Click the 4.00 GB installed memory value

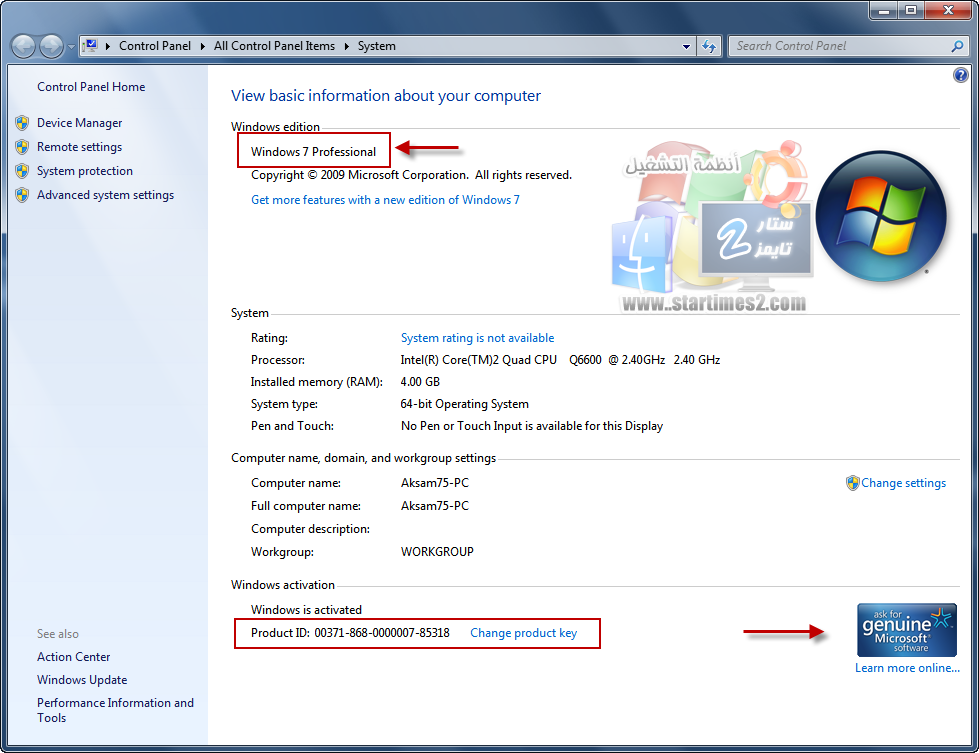click(x=420, y=381)
